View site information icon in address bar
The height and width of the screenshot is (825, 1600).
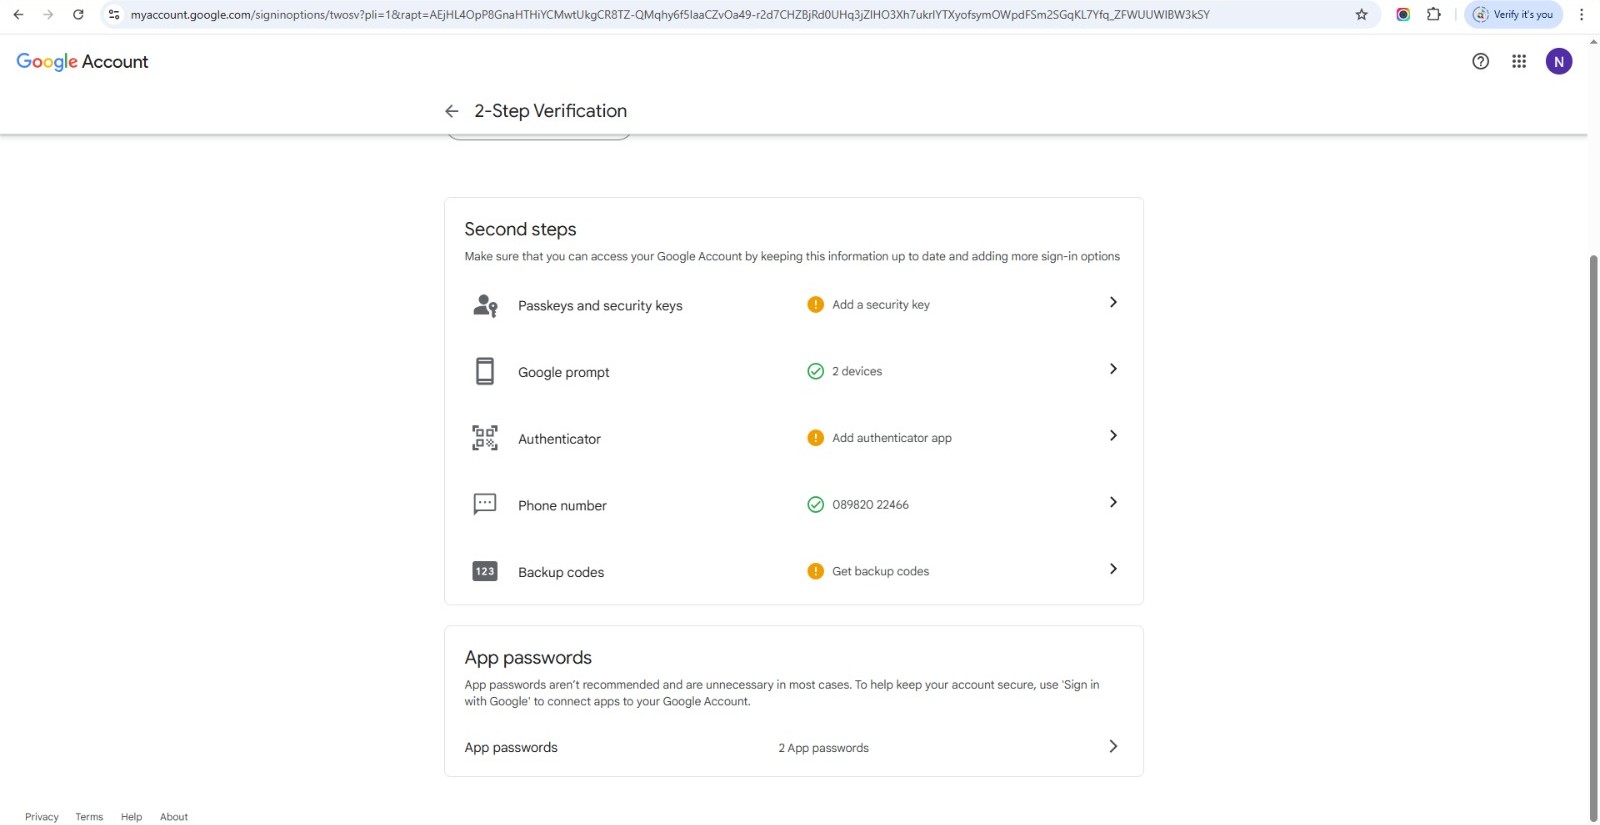coord(114,15)
